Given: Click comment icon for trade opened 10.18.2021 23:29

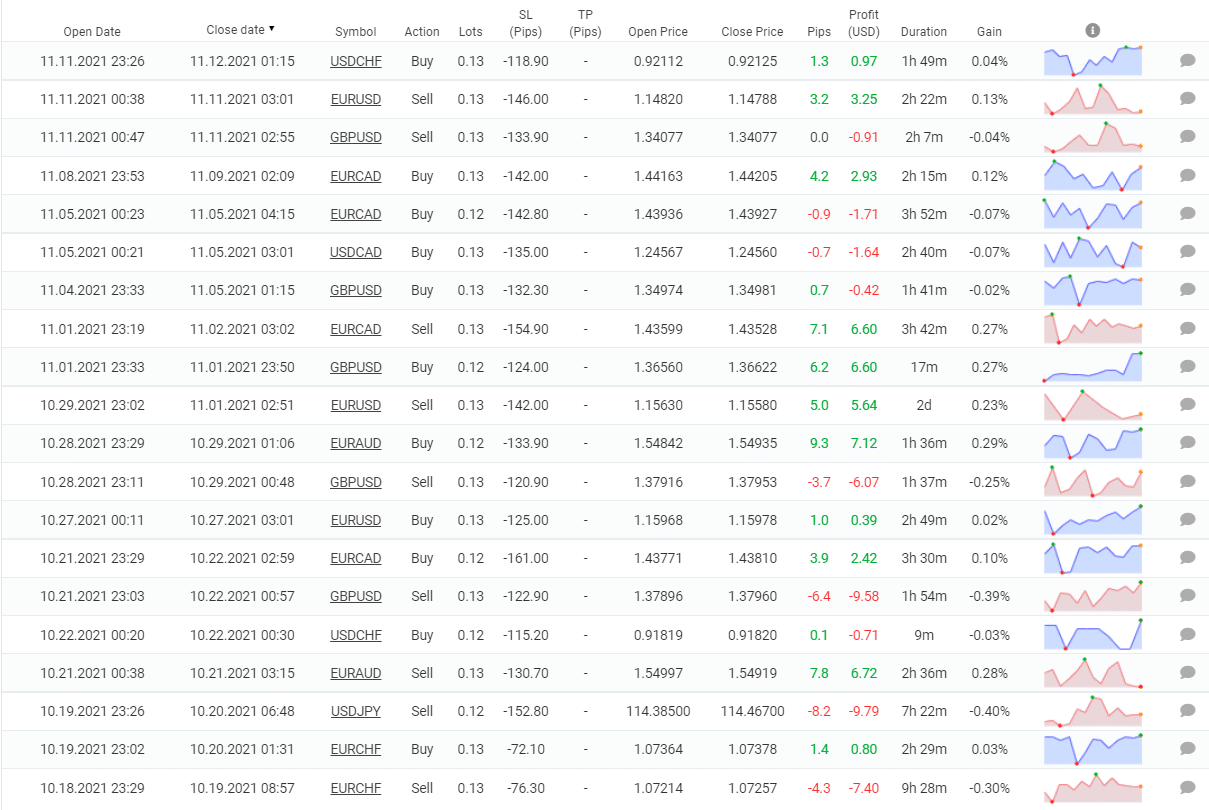Looking at the screenshot, I should click(x=1187, y=788).
